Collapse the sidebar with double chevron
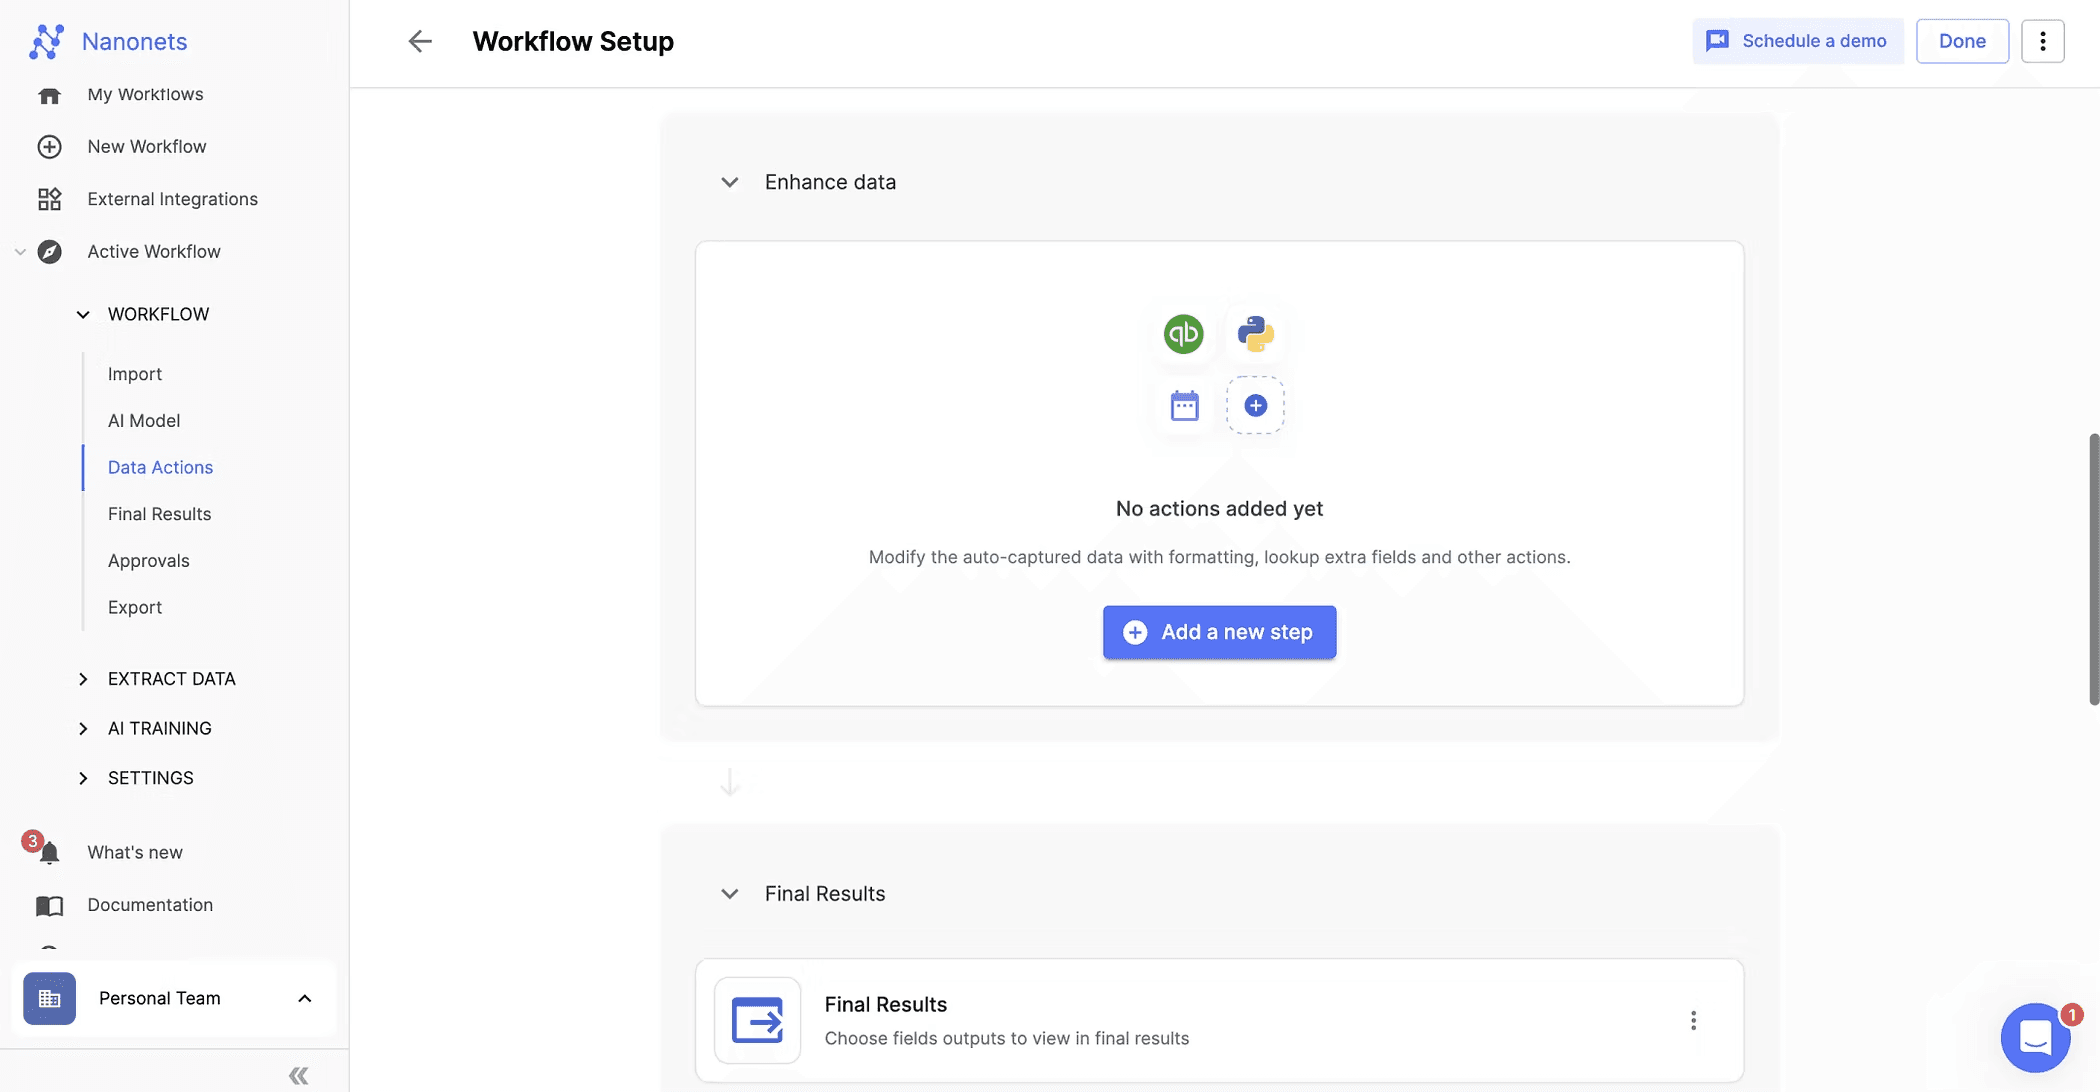This screenshot has height=1092, width=2100. pyautogui.click(x=298, y=1075)
